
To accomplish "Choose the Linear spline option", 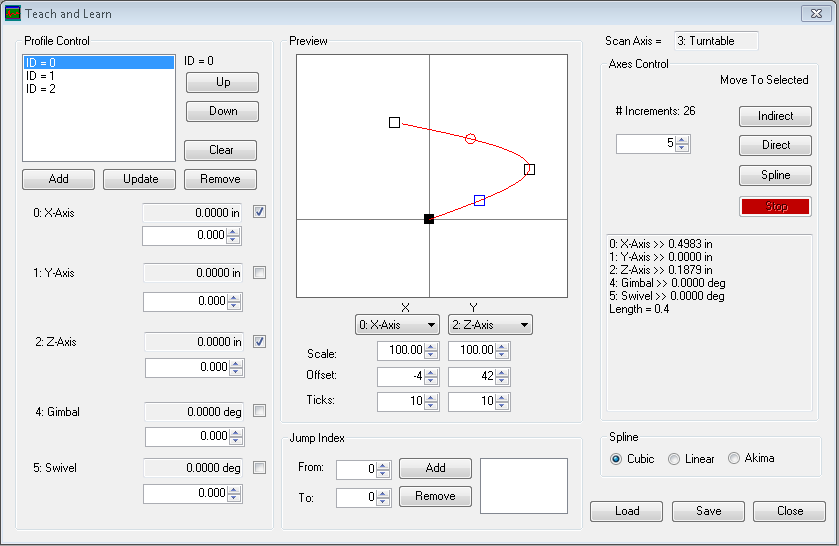I will pyautogui.click(x=674, y=459).
